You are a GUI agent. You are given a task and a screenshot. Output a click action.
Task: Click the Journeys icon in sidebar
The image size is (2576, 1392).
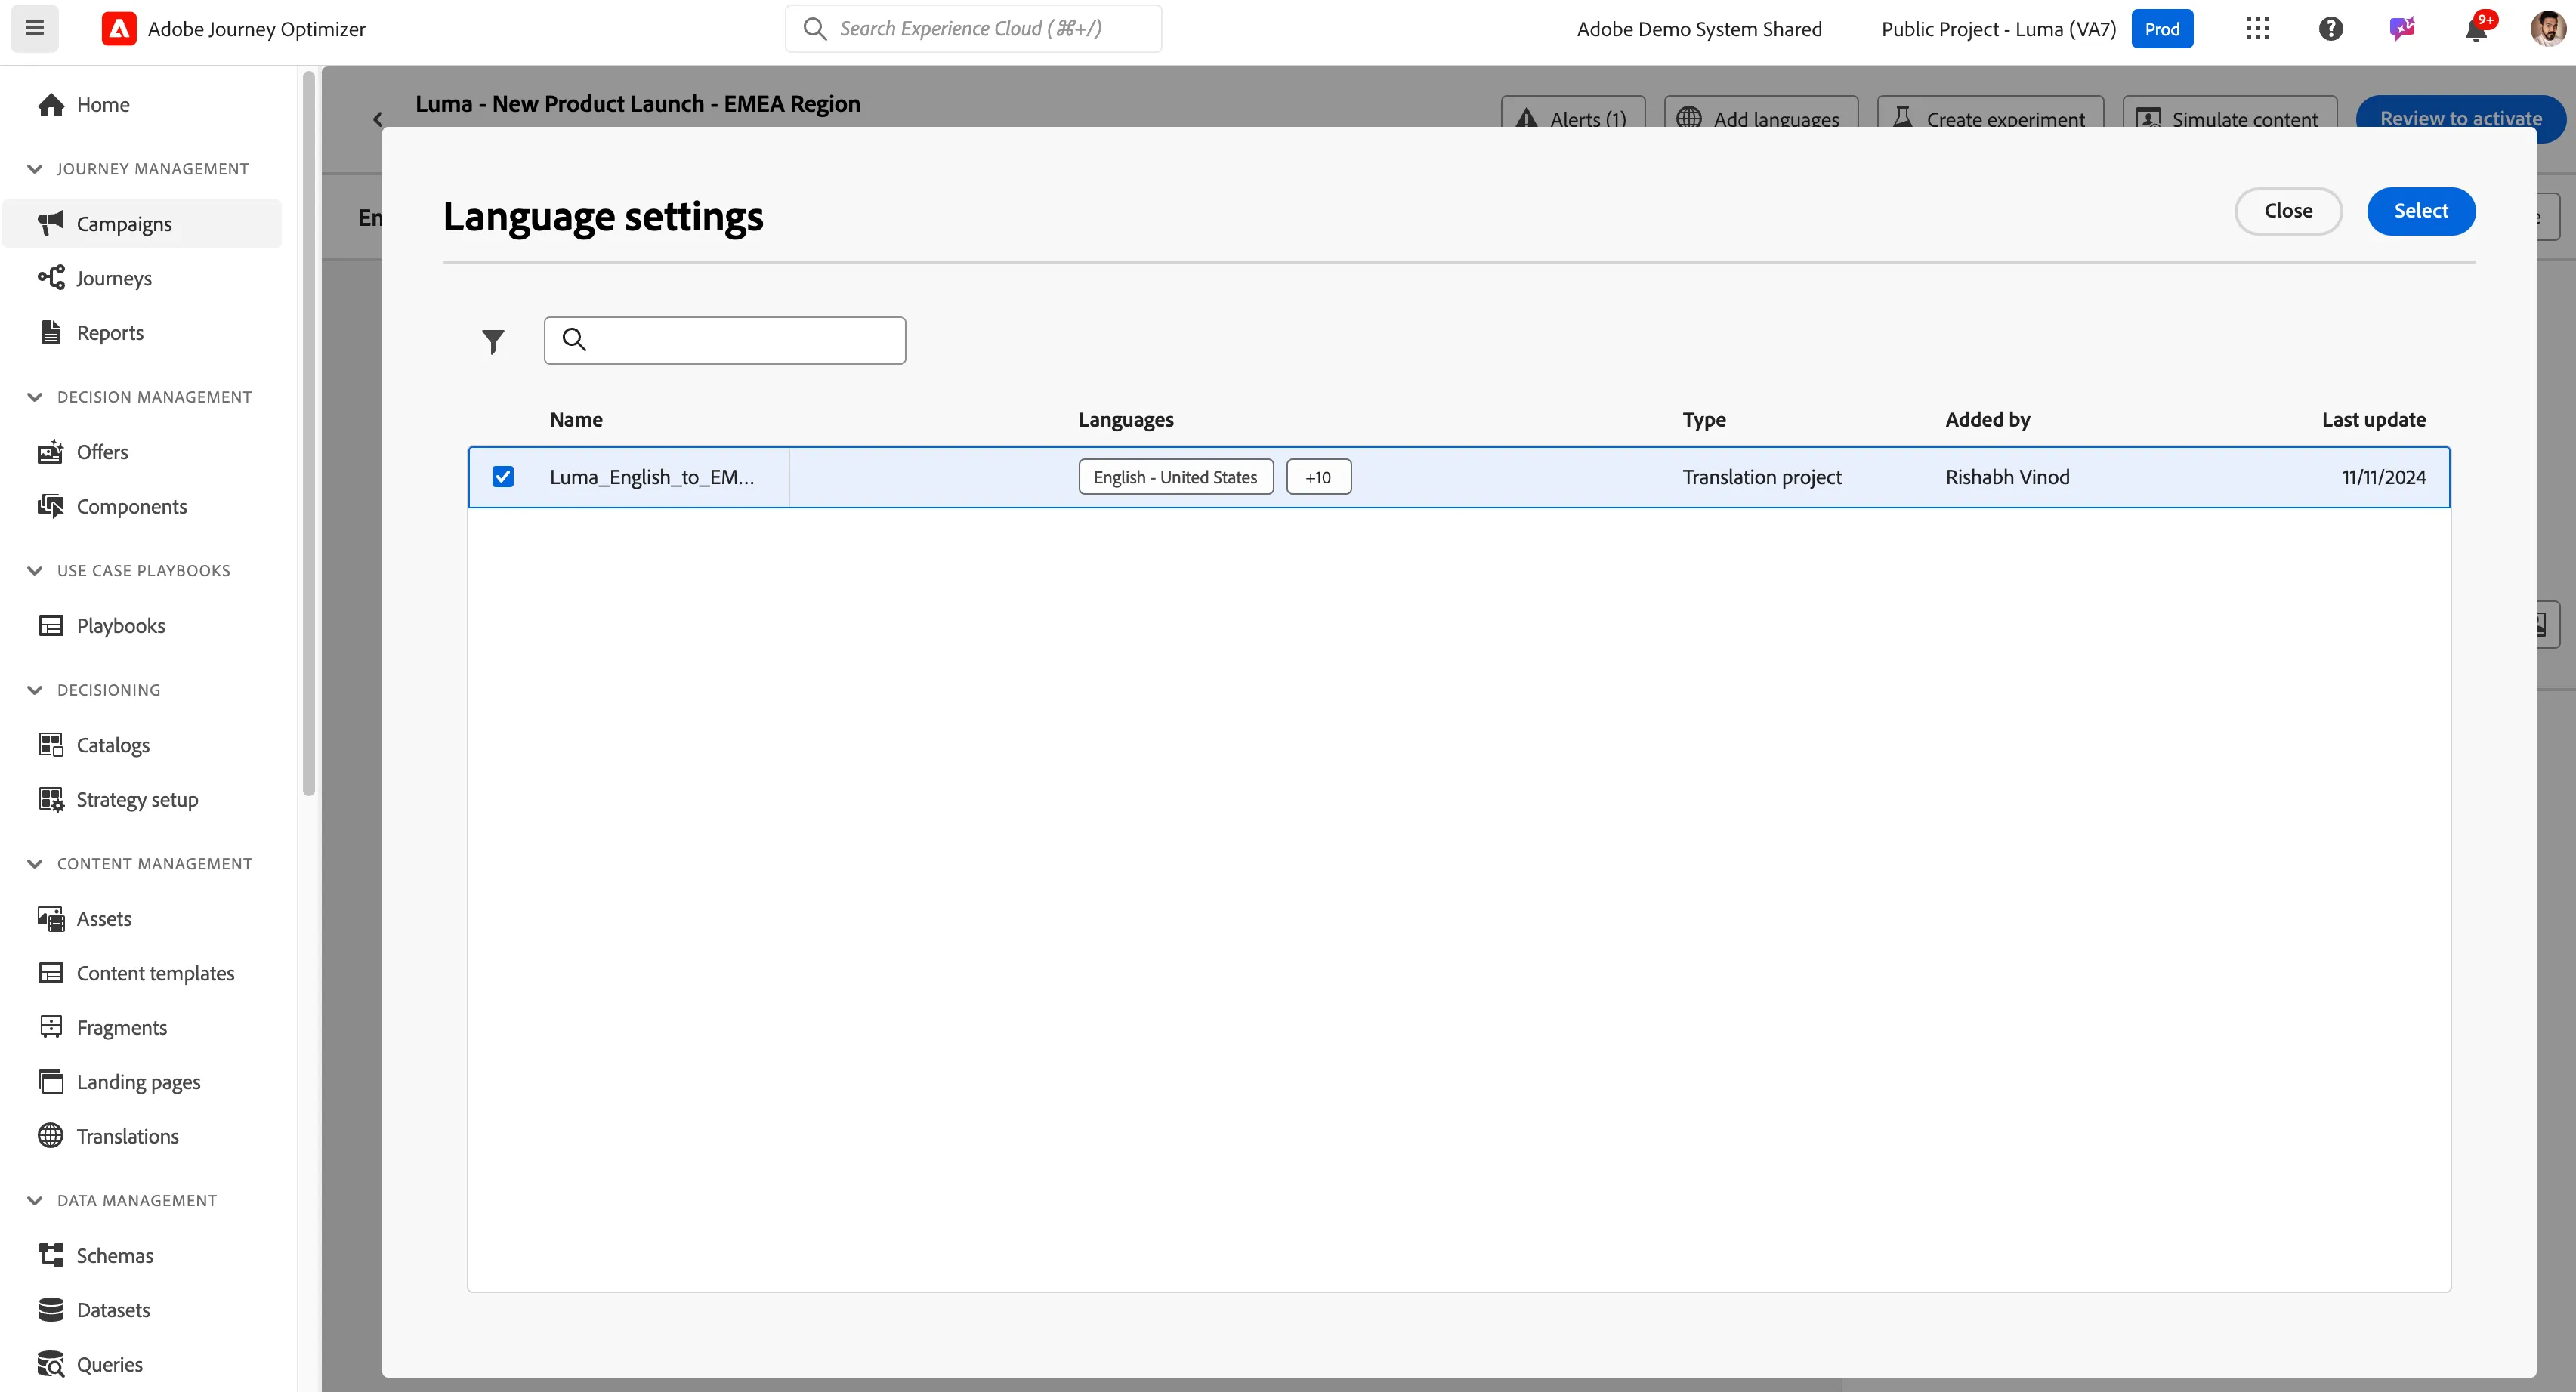point(51,278)
